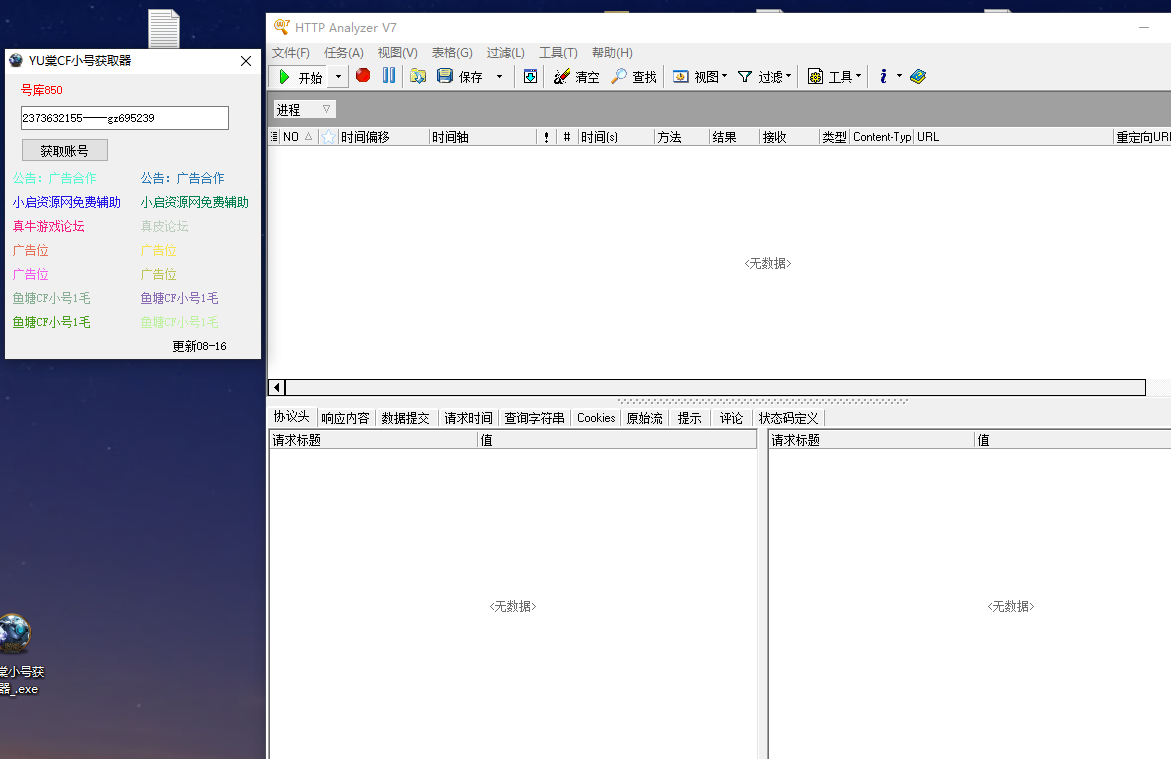Open the 工具(T) menu
Screen dimensions: 1171x759
click(559, 52)
